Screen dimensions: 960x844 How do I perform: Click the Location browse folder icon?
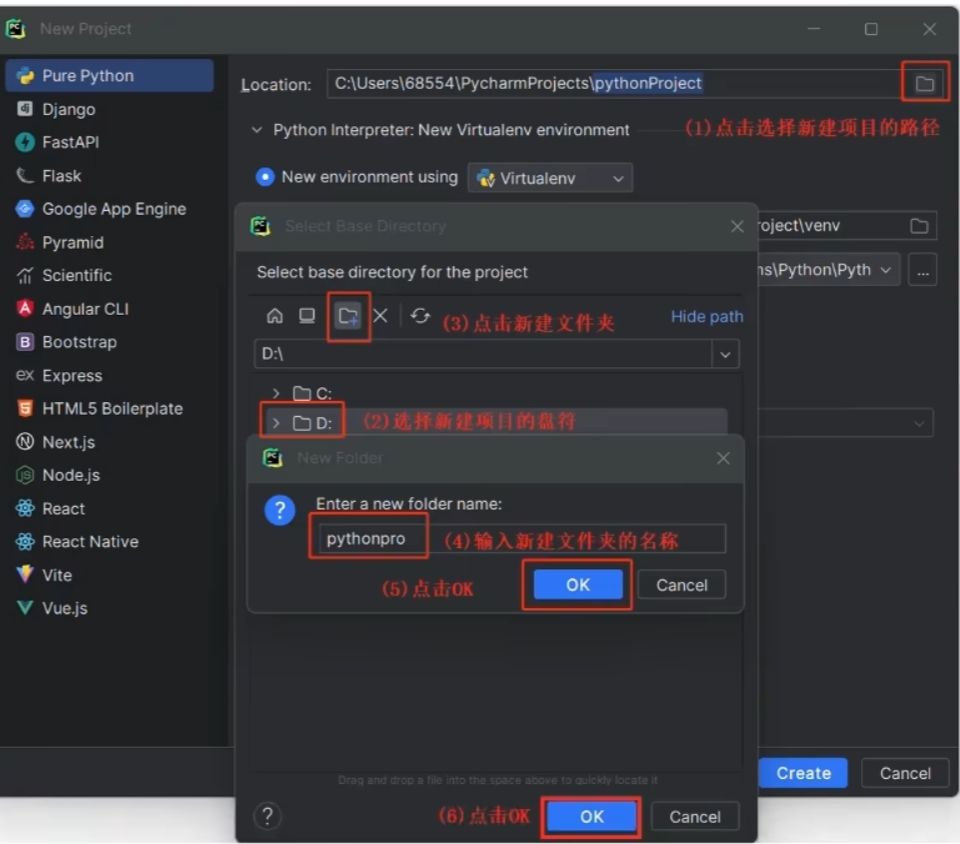pyautogui.click(x=924, y=84)
